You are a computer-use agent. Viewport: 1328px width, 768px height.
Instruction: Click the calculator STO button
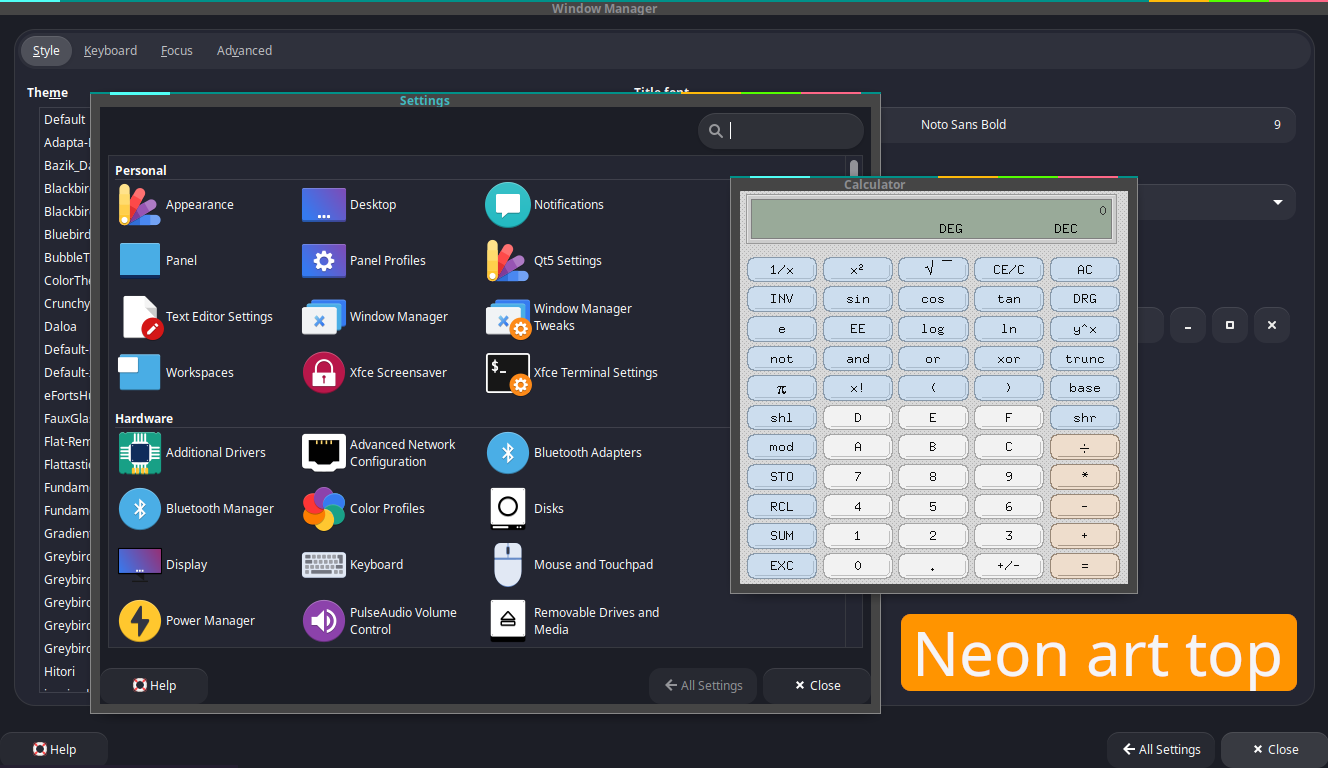(782, 477)
